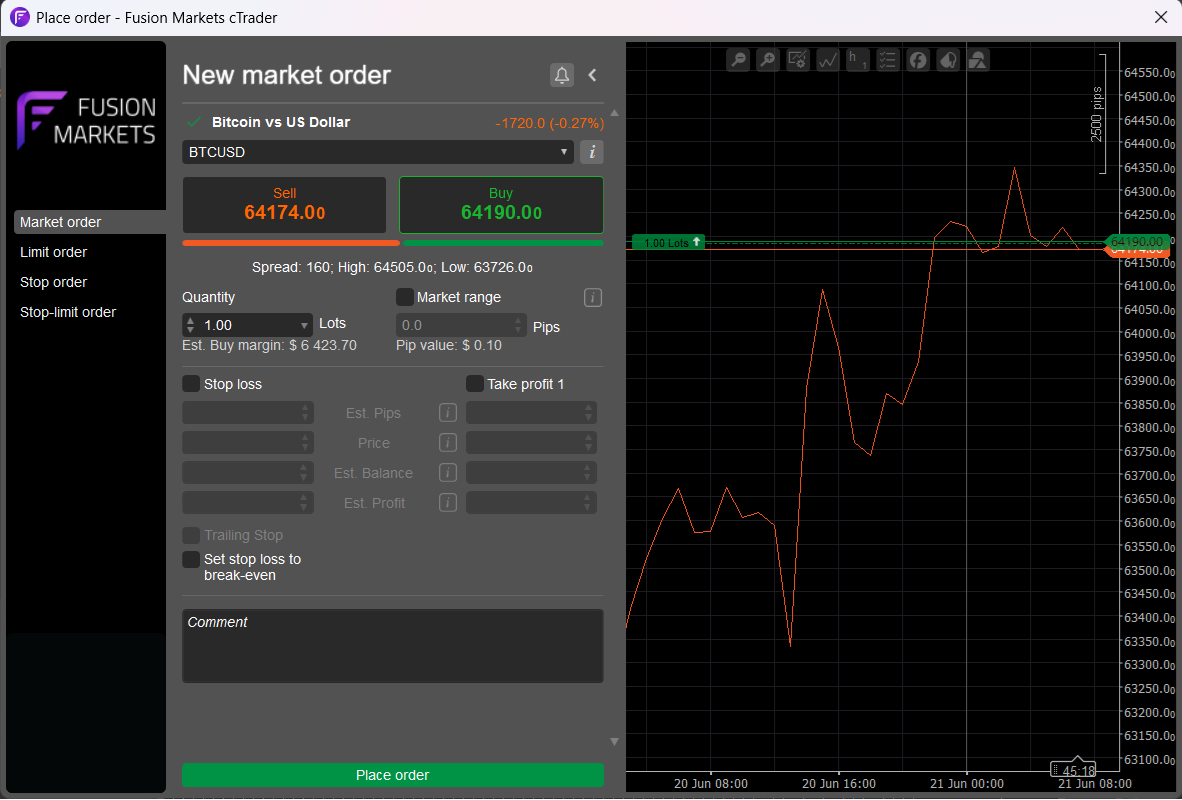Click the -1720.0 (-0.27%) change value
The width and height of the screenshot is (1182, 800).
point(550,123)
